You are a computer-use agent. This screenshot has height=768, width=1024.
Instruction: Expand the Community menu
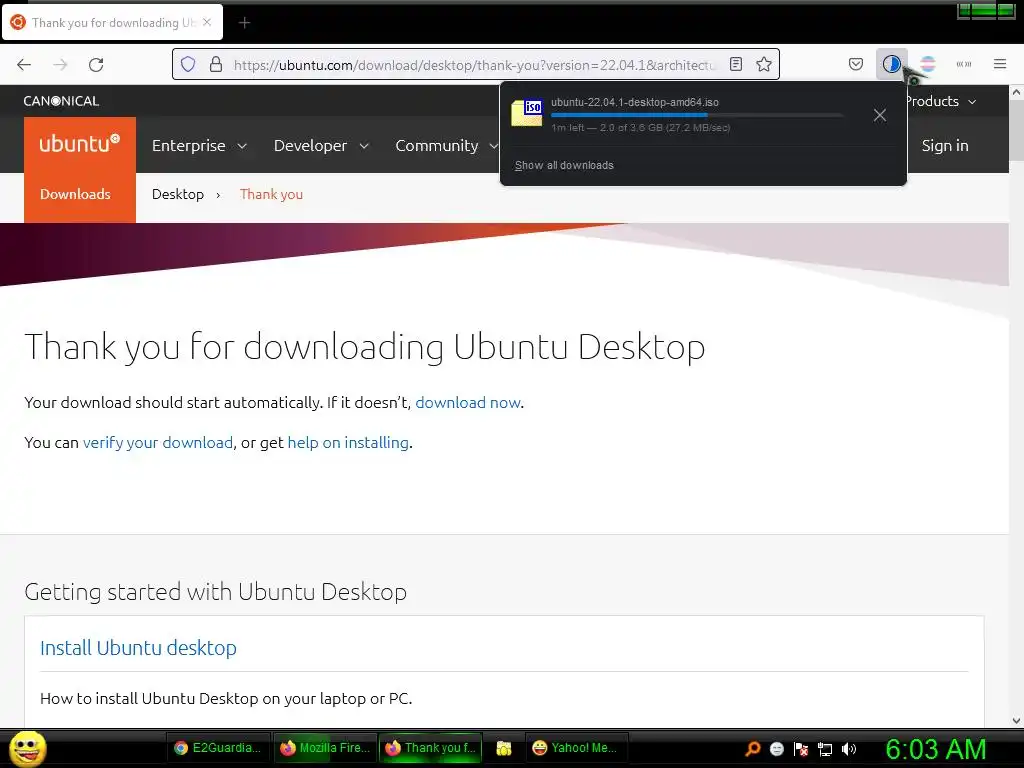pos(447,146)
